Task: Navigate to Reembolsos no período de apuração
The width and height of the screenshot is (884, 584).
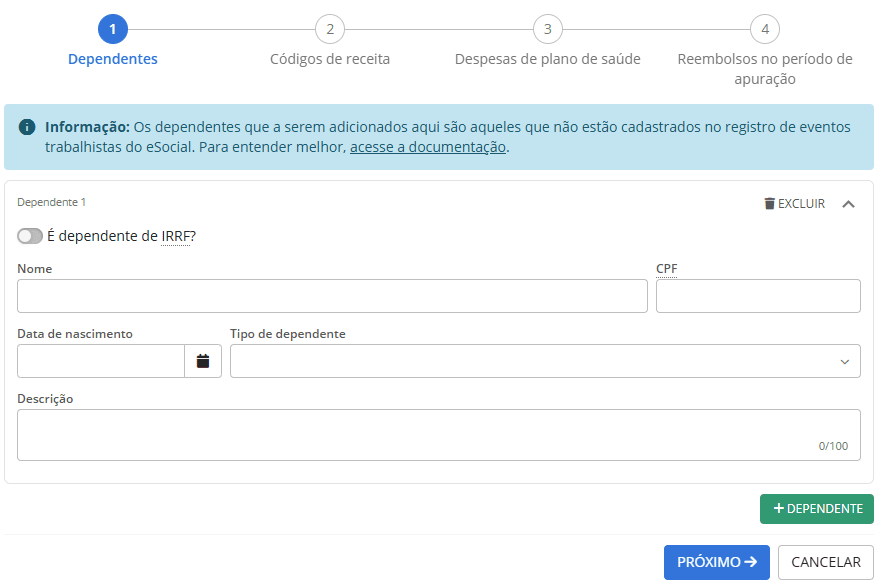Action: (x=765, y=30)
